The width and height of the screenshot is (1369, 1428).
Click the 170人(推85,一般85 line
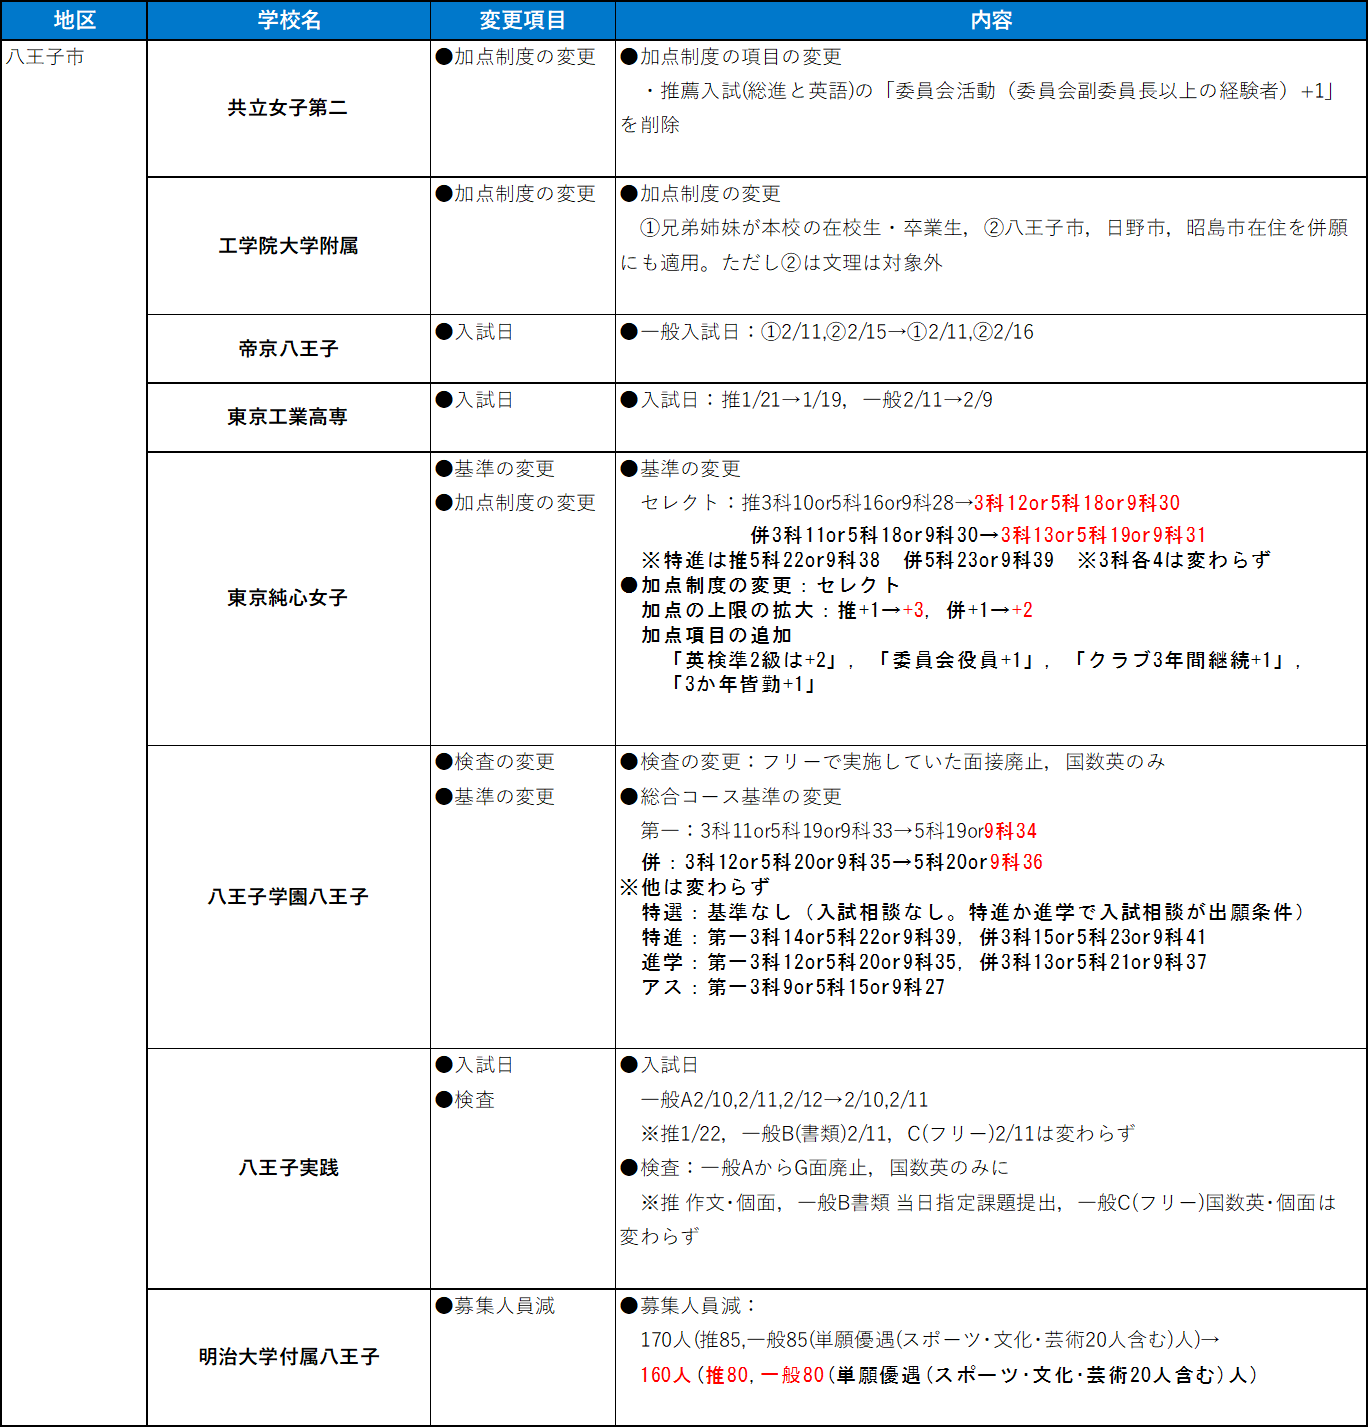(x=930, y=1340)
